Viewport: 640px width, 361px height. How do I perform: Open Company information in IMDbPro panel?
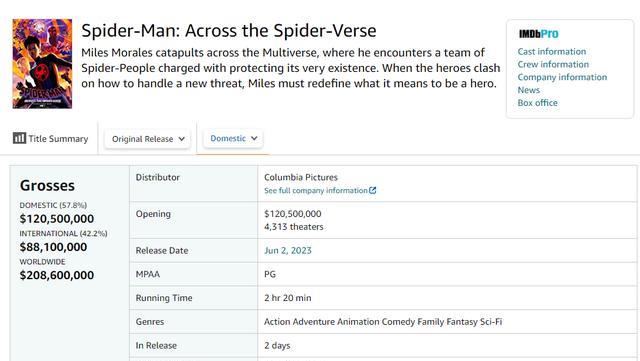(562, 77)
